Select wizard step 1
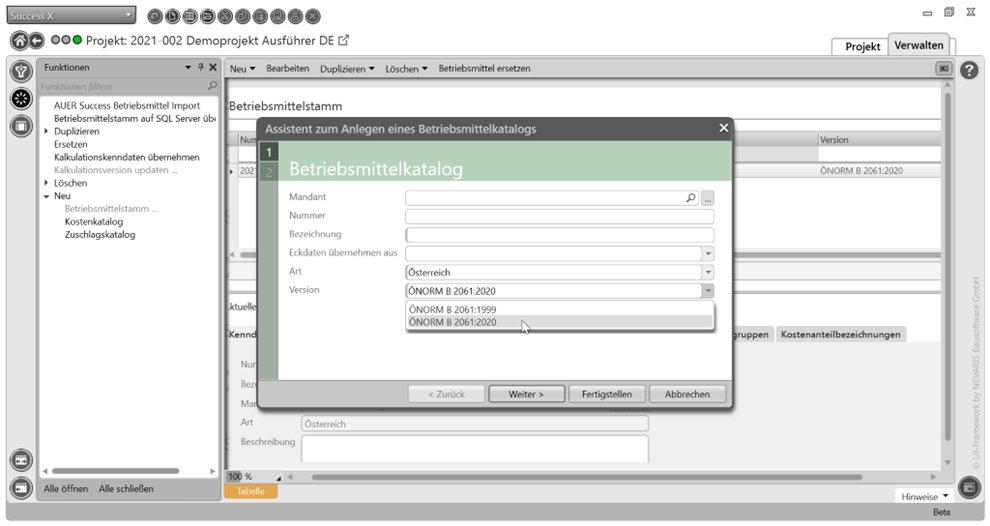The width and height of the screenshot is (990, 526). (x=269, y=152)
